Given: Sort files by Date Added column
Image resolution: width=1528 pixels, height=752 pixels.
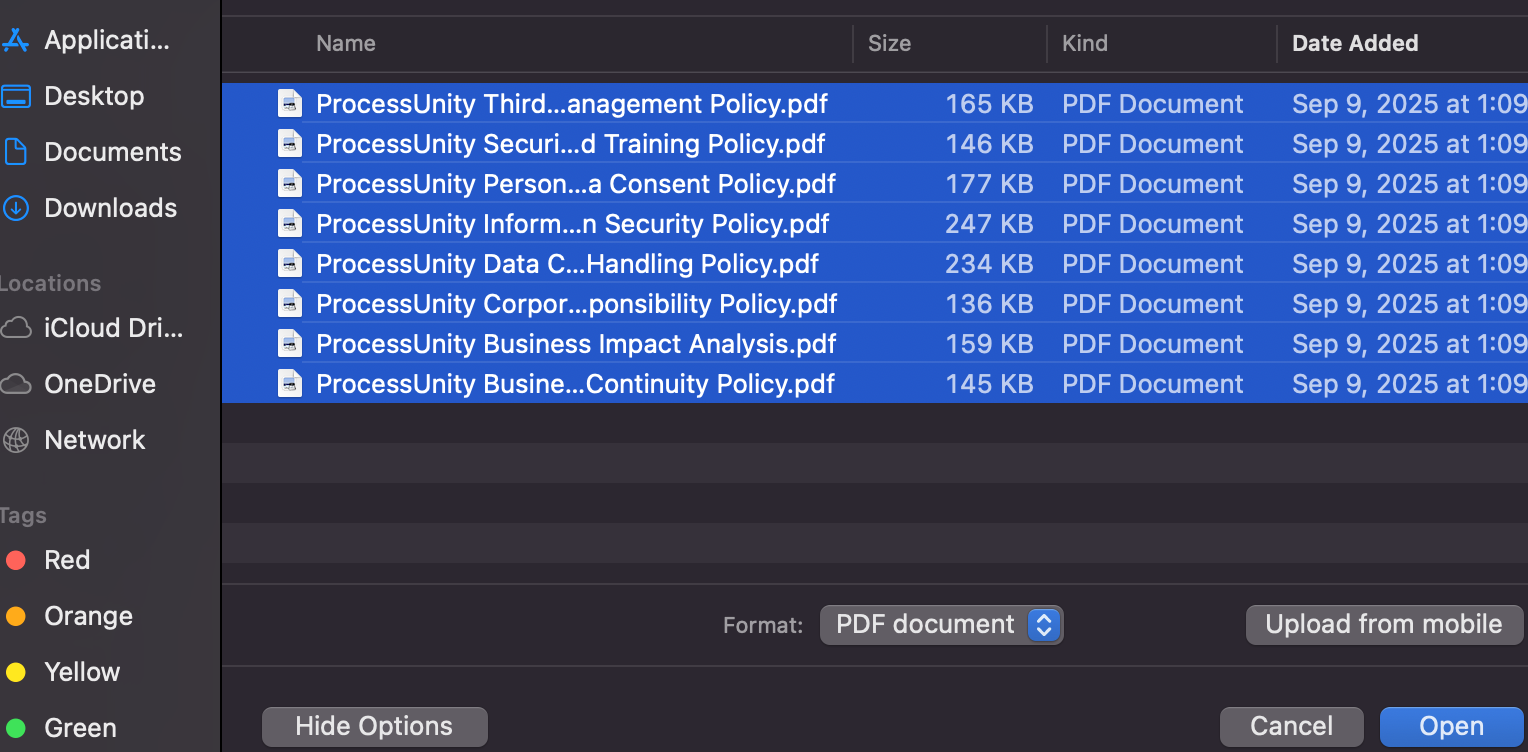Looking at the screenshot, I should pyautogui.click(x=1355, y=43).
